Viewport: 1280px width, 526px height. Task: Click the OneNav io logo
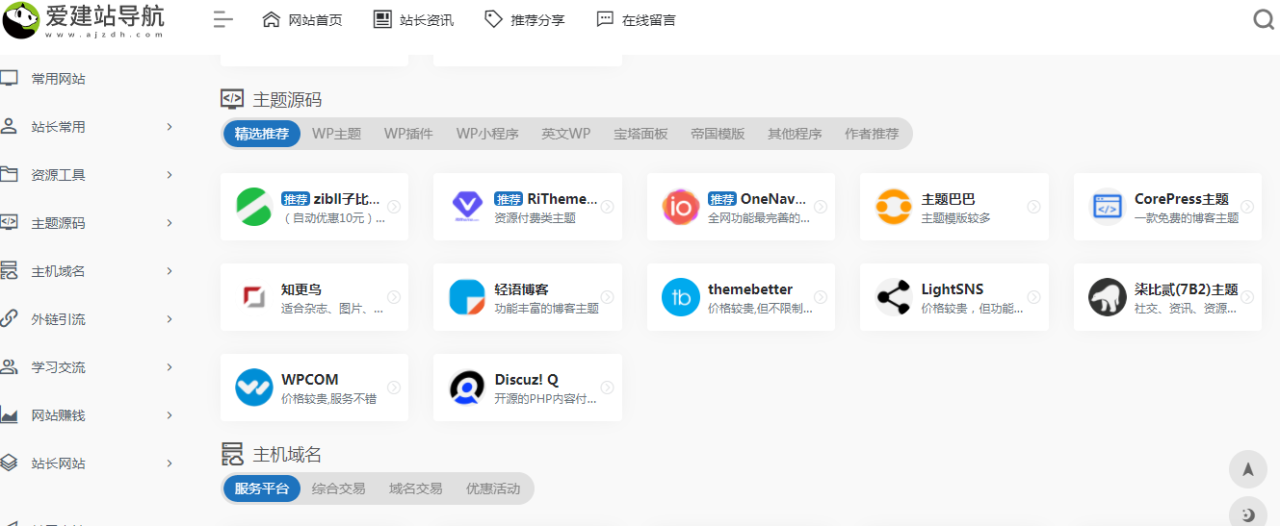coord(680,207)
